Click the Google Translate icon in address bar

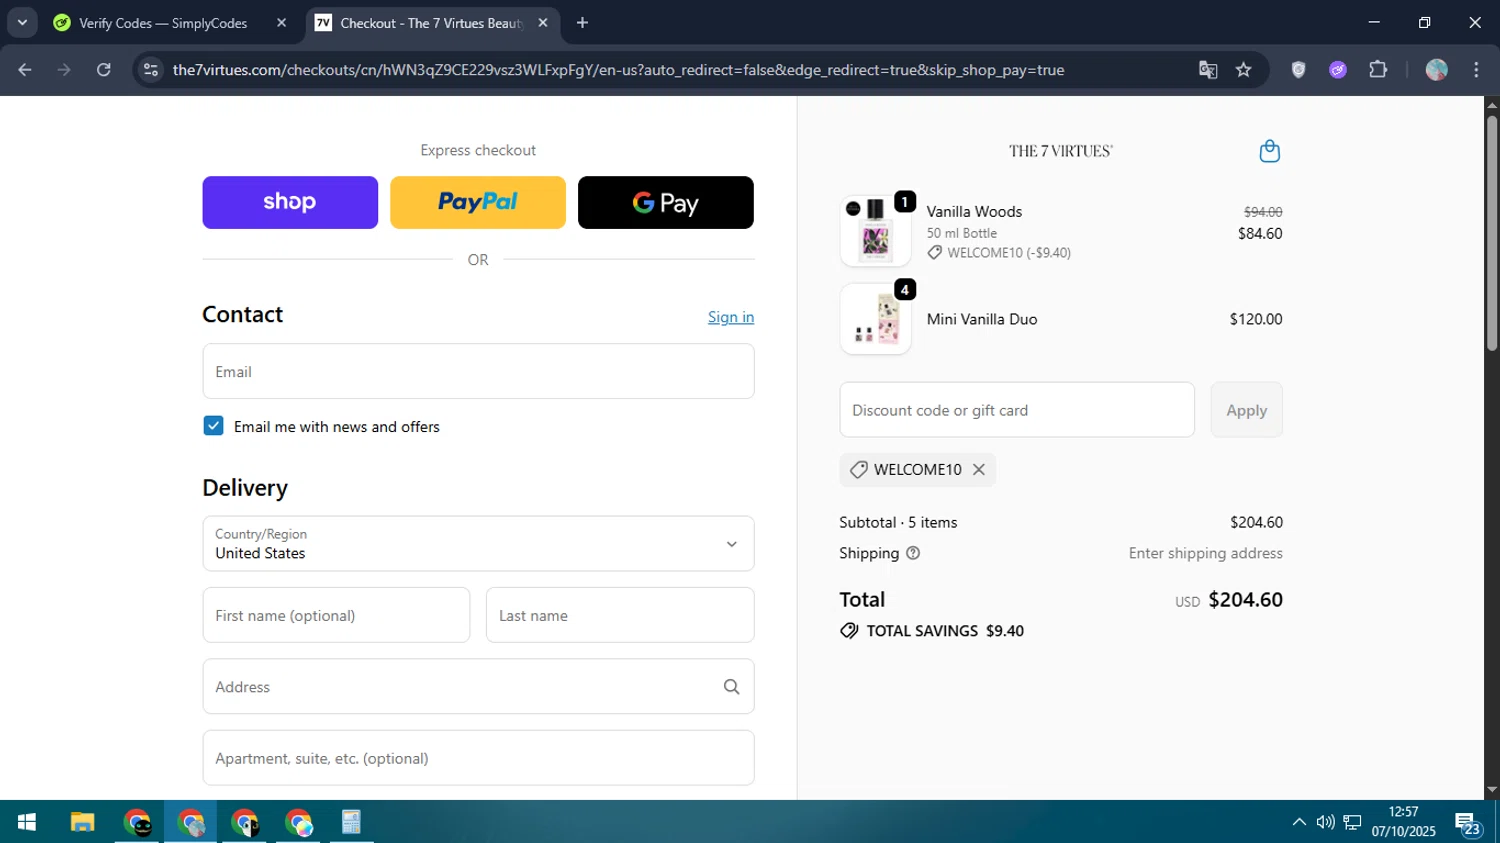[1208, 70]
